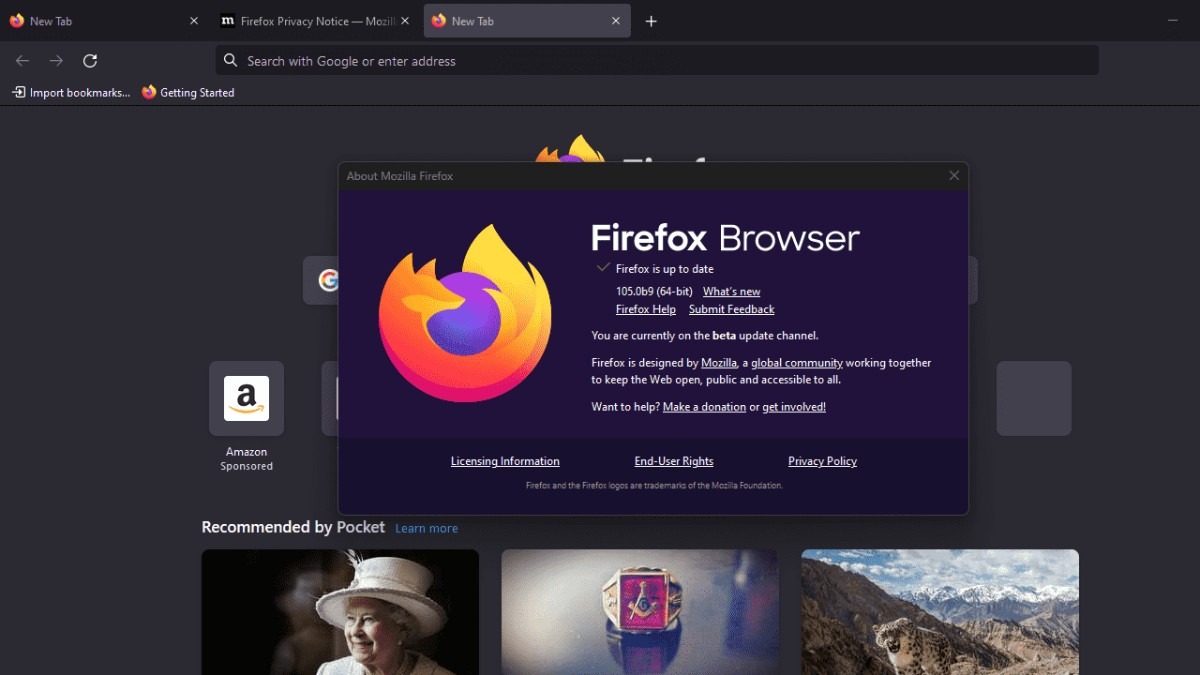Close the first New Tab tab

click(x=194, y=21)
